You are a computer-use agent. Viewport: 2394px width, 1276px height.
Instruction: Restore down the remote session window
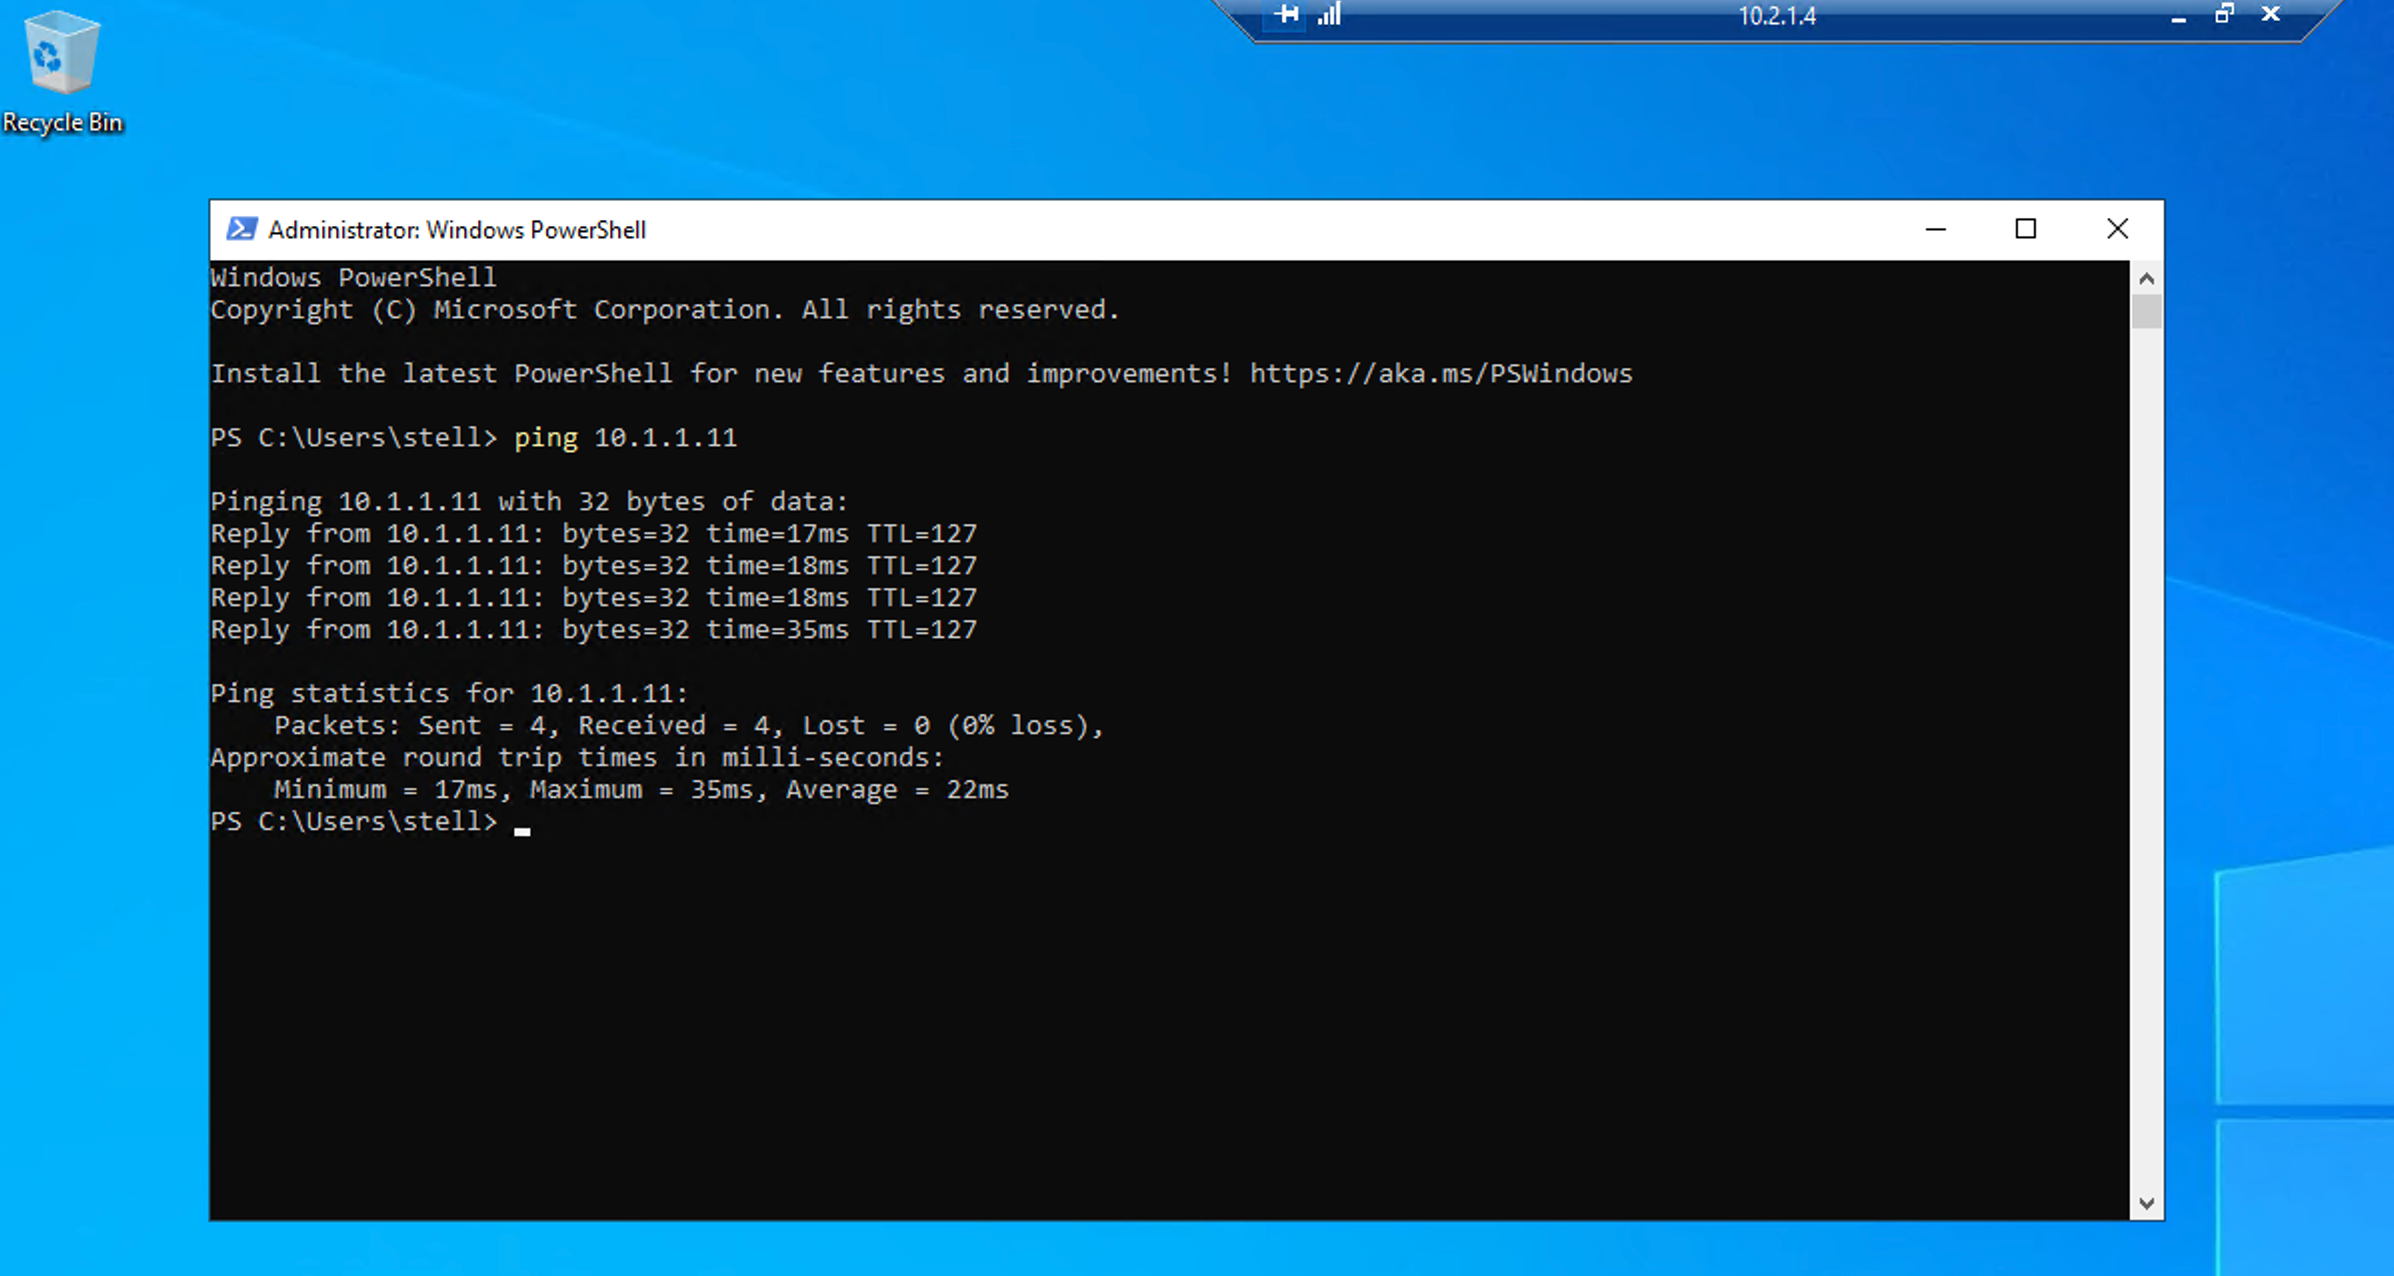click(2224, 14)
